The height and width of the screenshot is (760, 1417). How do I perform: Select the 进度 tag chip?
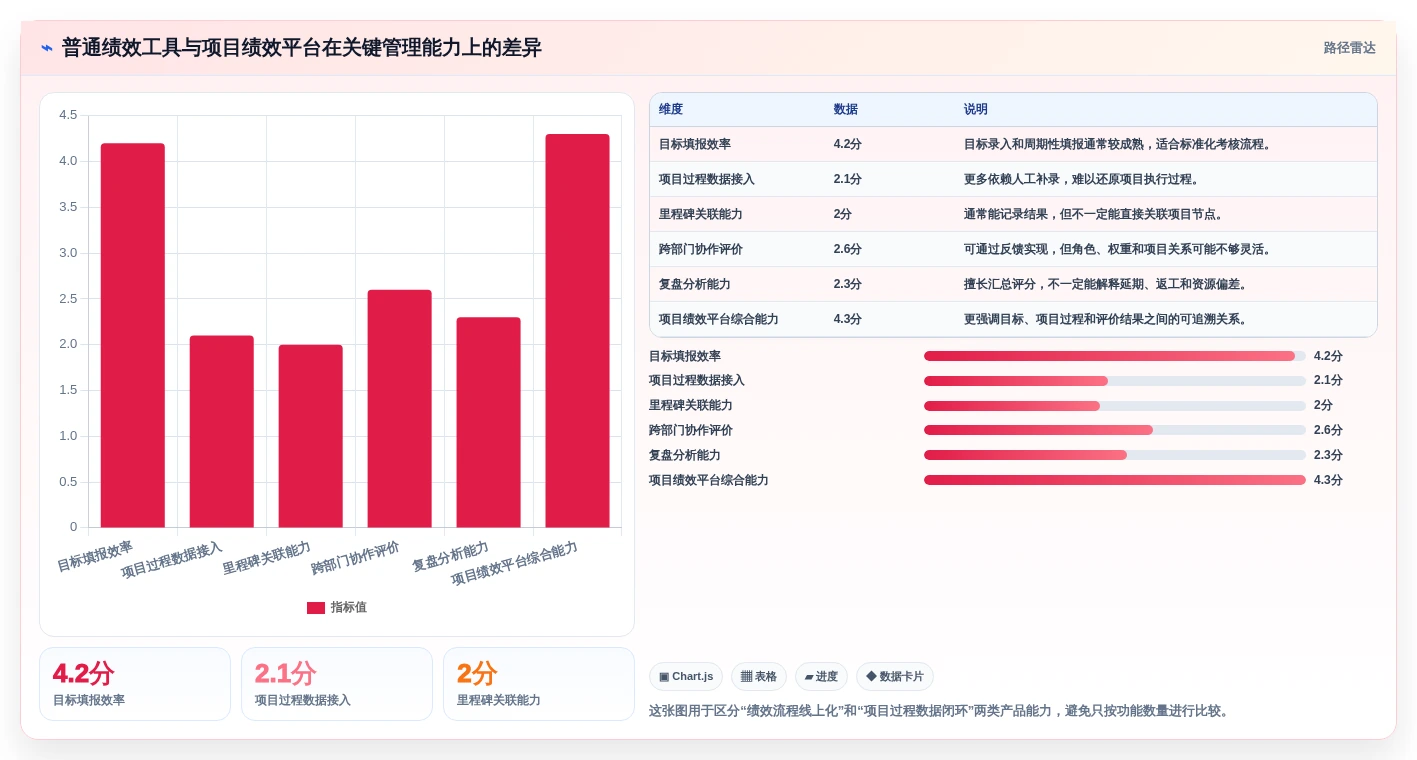(x=821, y=676)
